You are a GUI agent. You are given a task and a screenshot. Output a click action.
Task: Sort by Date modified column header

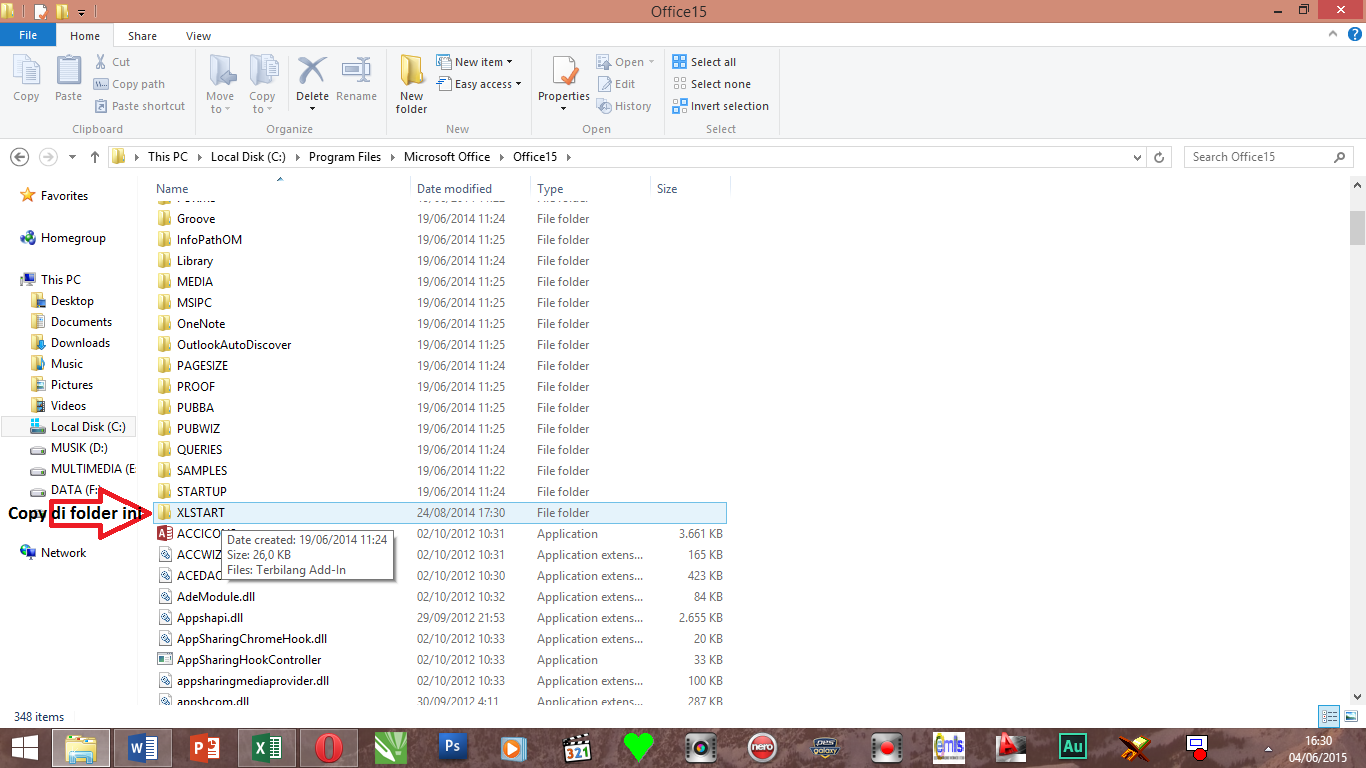pyautogui.click(x=472, y=188)
